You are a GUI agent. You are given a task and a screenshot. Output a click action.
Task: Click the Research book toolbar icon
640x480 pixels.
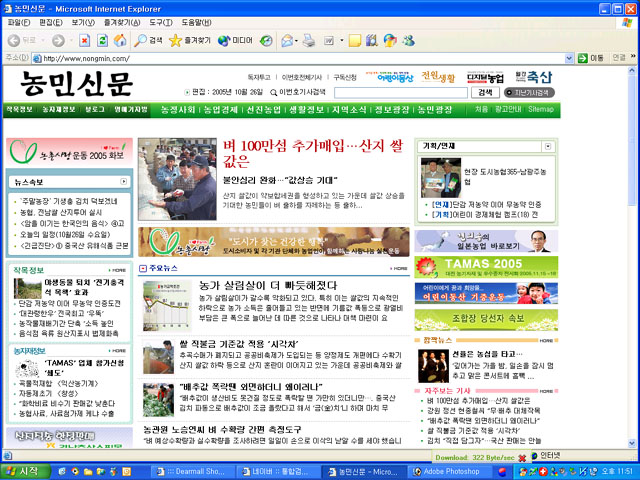pos(371,40)
